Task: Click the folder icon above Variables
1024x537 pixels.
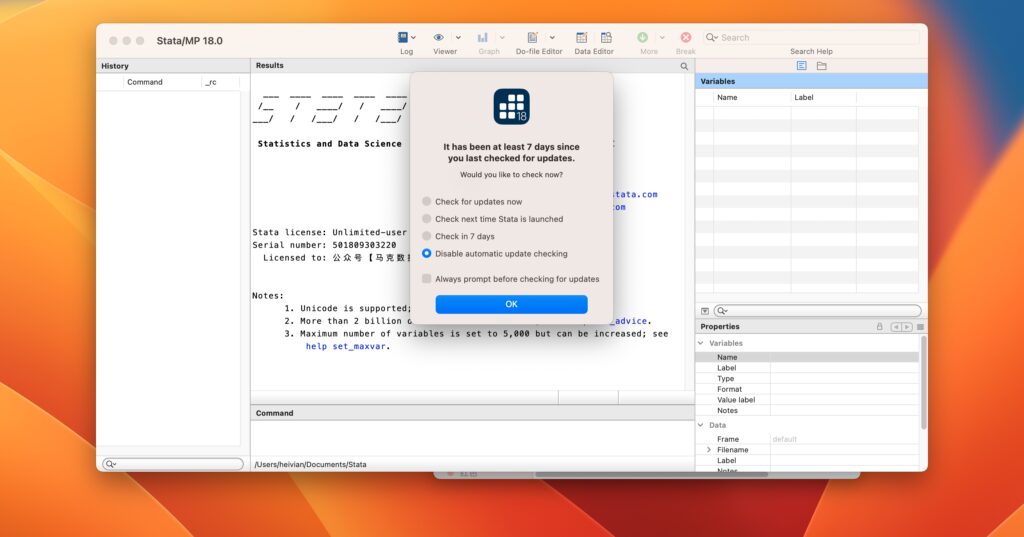Action: click(x=822, y=65)
